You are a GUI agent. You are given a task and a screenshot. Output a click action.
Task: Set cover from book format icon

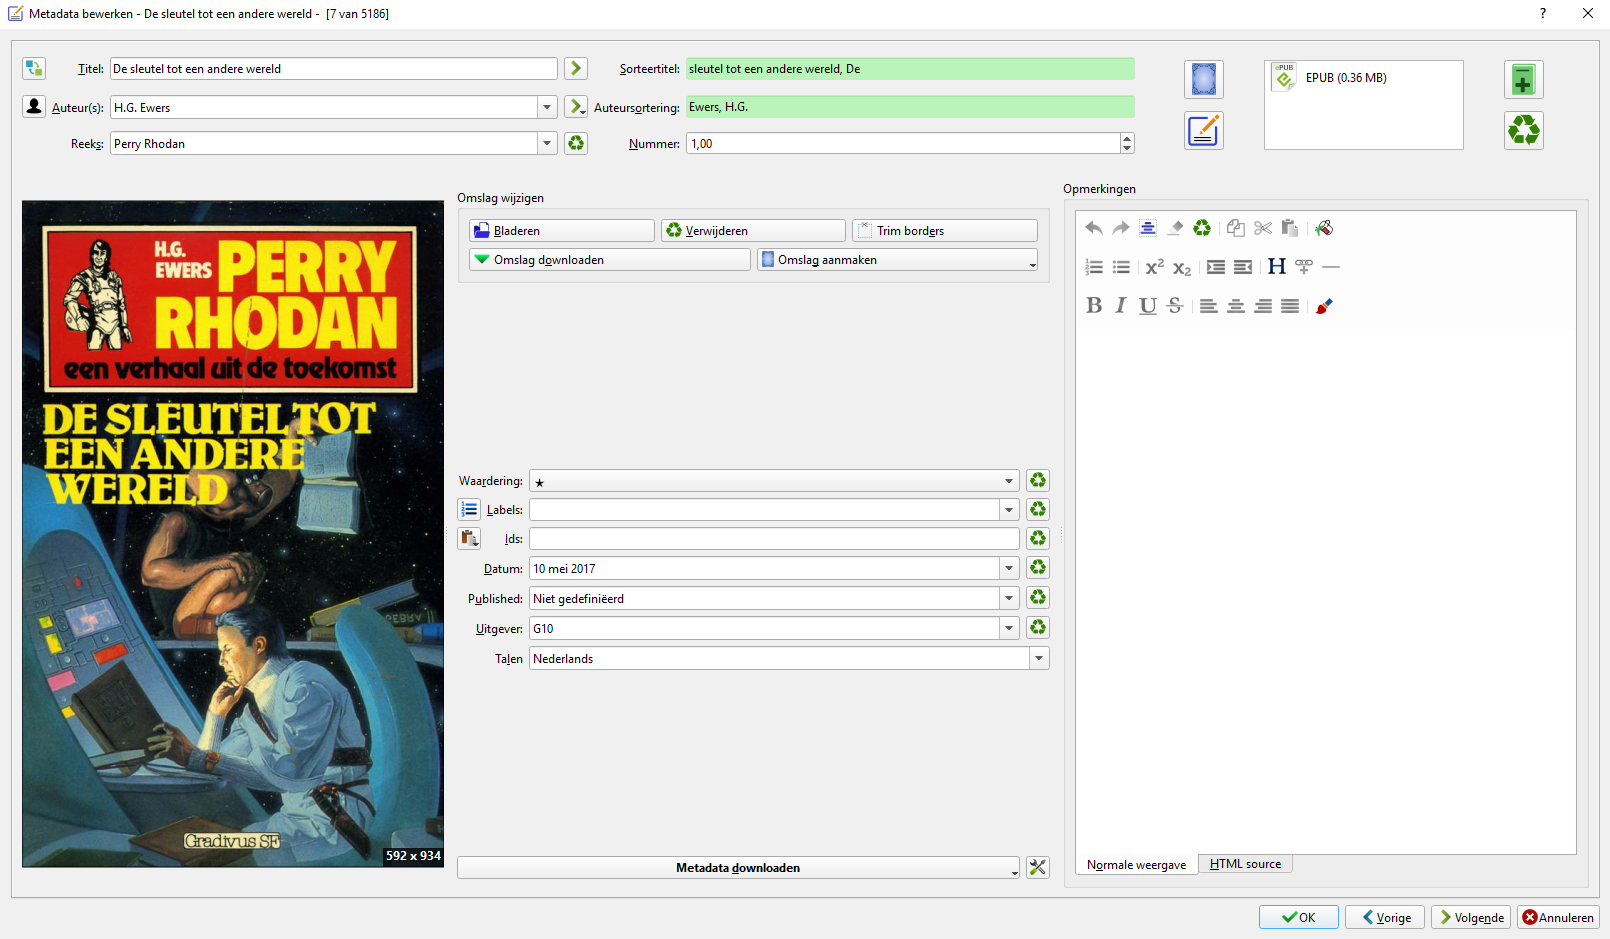[1204, 79]
